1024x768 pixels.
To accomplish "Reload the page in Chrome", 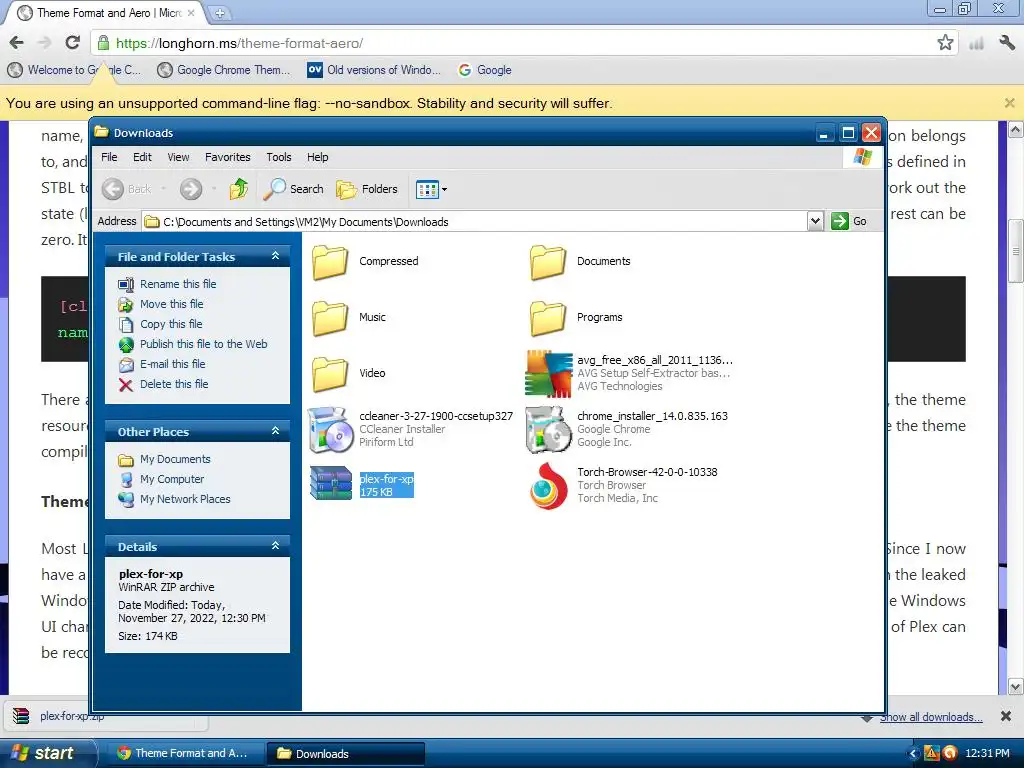I will (72, 43).
